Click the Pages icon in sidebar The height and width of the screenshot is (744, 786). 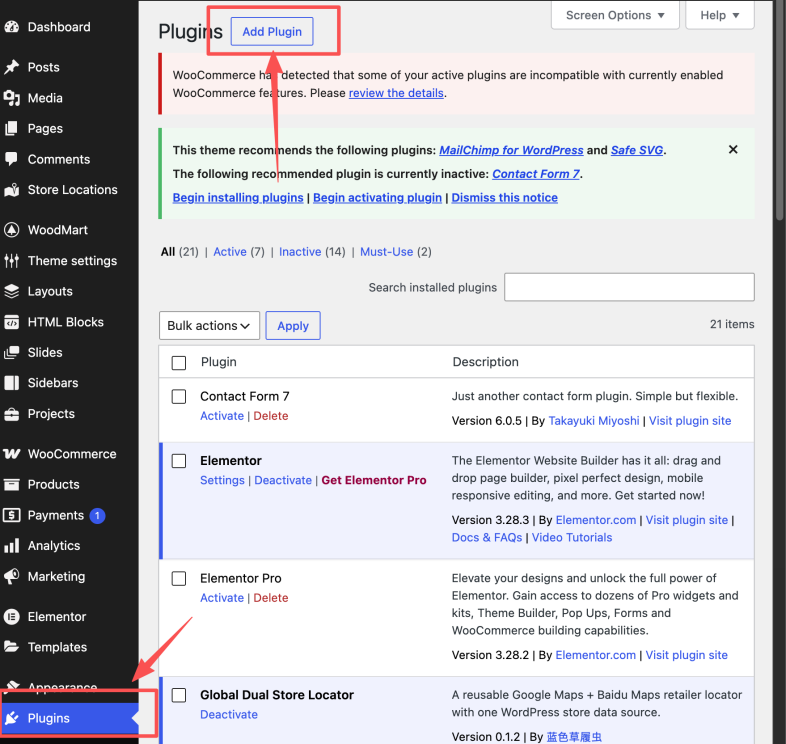click(x=12, y=128)
